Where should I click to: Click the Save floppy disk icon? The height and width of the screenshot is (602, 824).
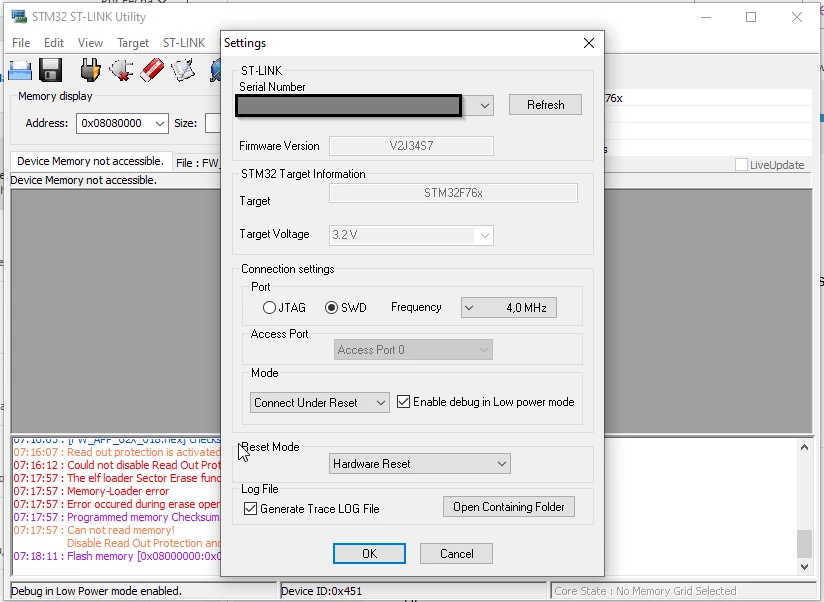50,70
